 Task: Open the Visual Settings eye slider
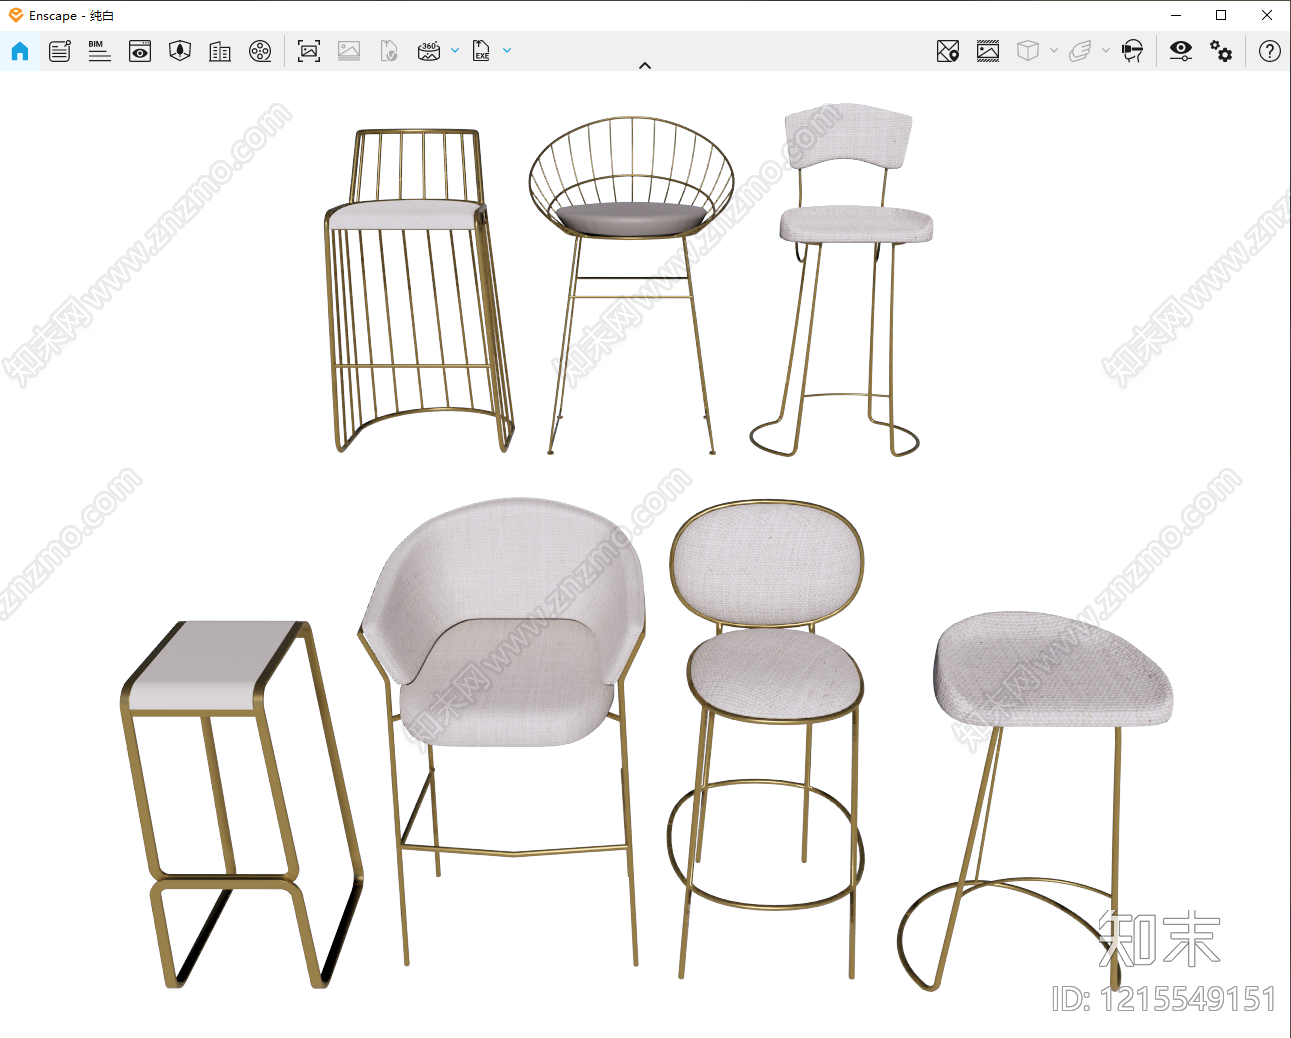pyautogui.click(x=1181, y=51)
